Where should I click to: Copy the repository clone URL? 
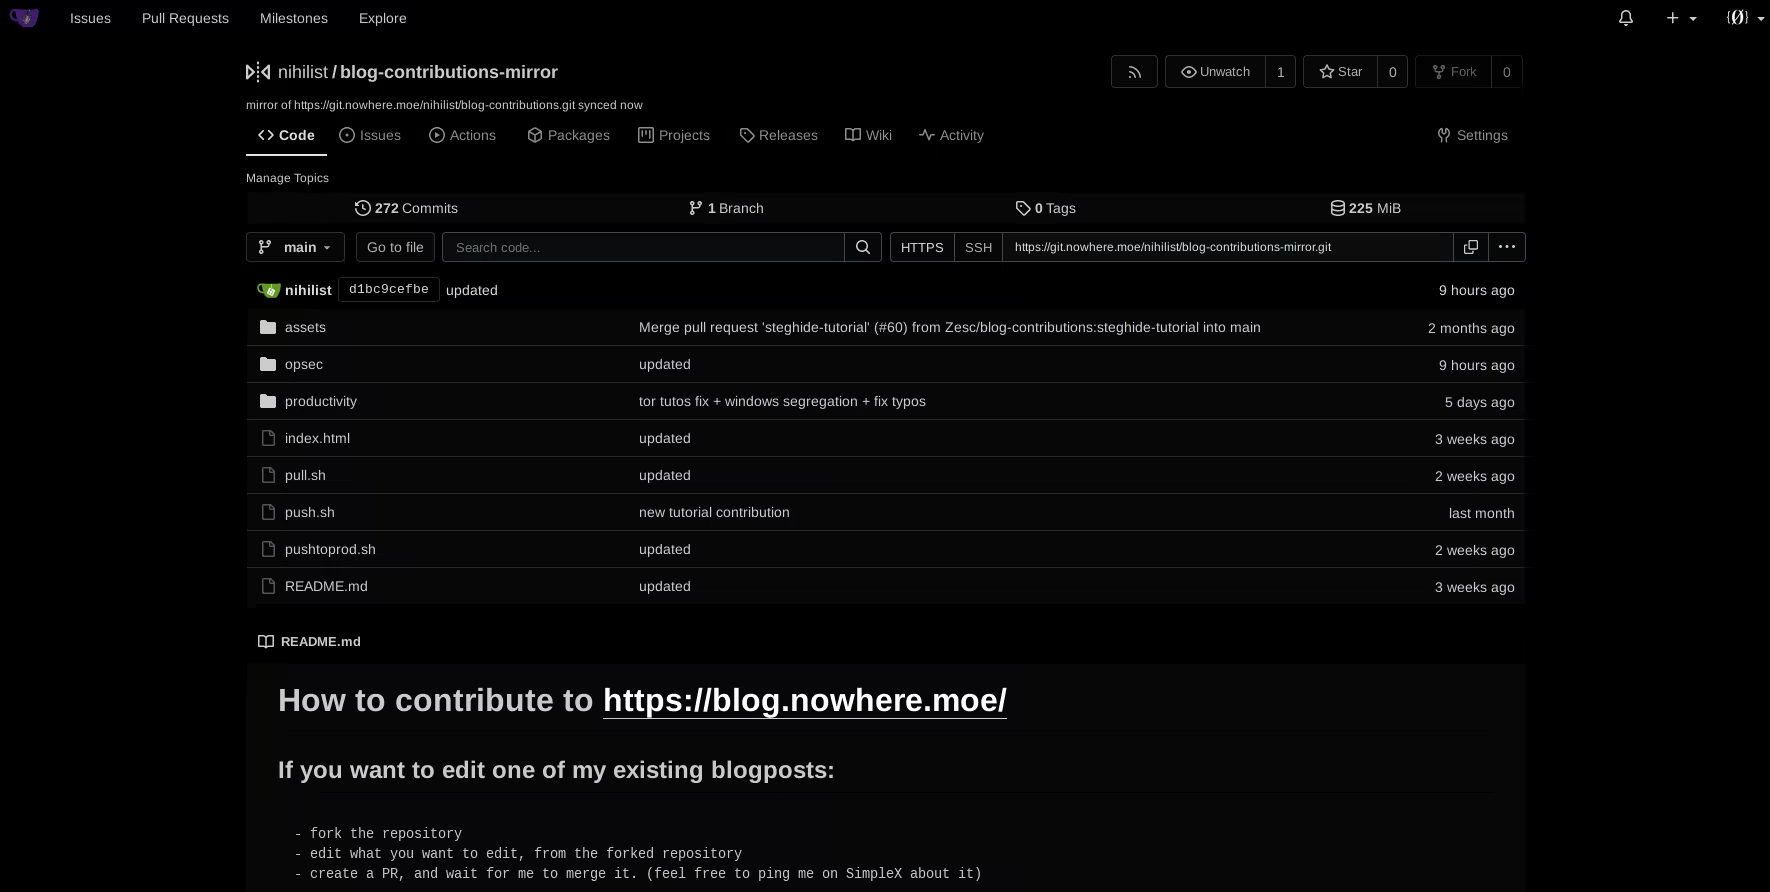tap(1470, 247)
